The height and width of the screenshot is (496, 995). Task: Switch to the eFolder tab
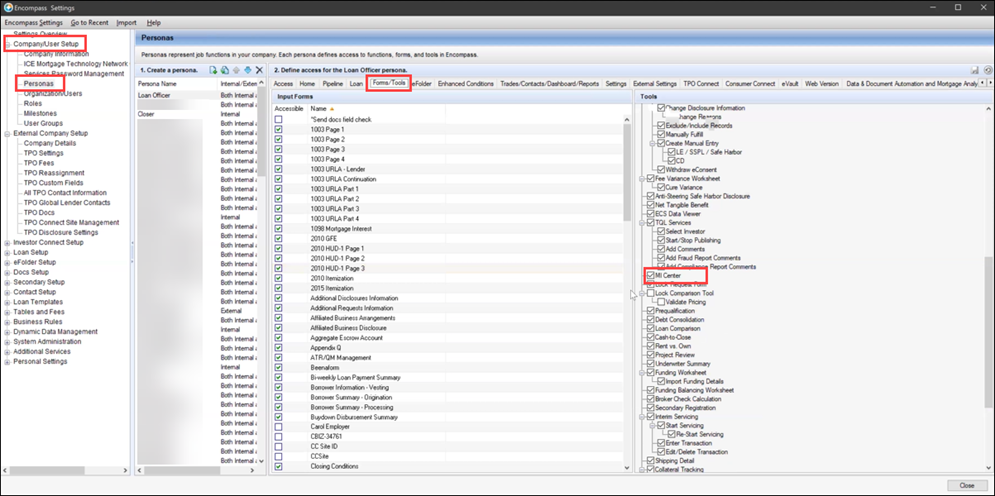click(421, 83)
